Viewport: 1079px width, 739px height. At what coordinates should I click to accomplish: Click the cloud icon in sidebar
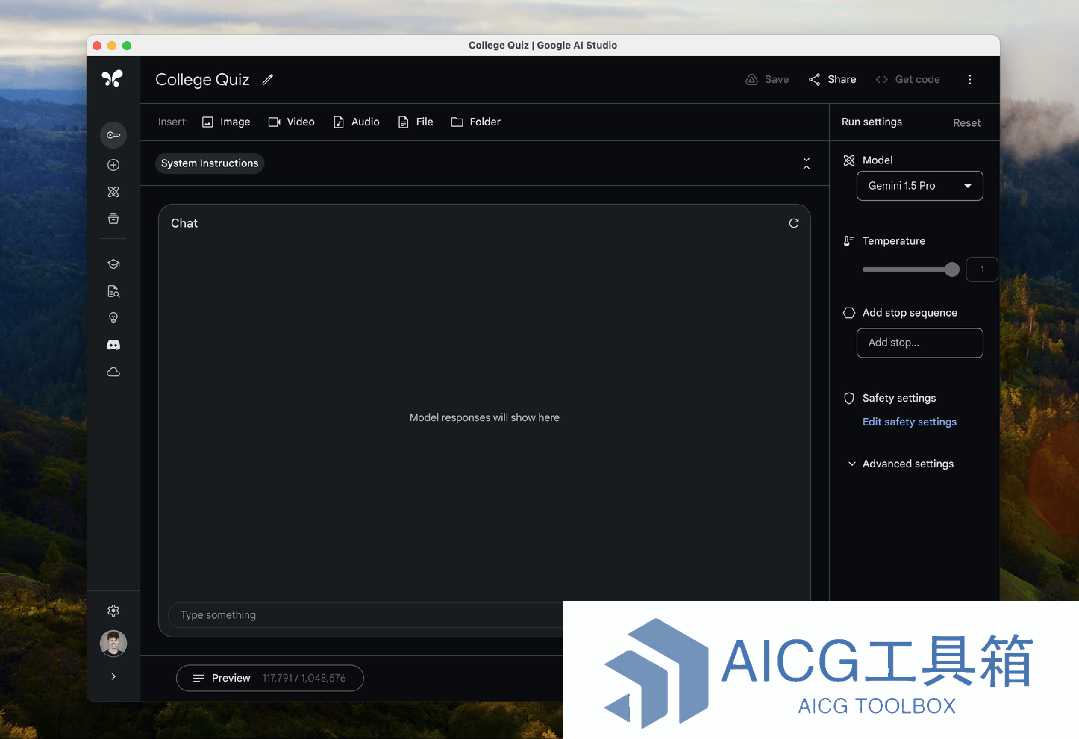click(114, 372)
